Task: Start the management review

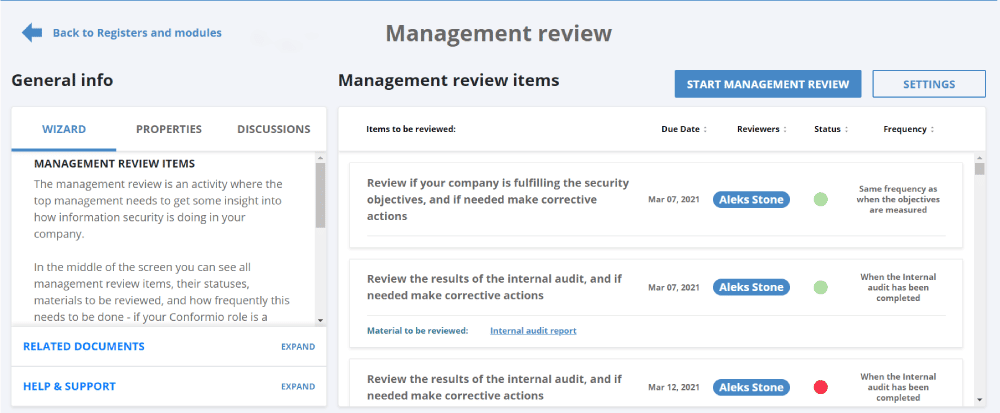Action: (768, 84)
